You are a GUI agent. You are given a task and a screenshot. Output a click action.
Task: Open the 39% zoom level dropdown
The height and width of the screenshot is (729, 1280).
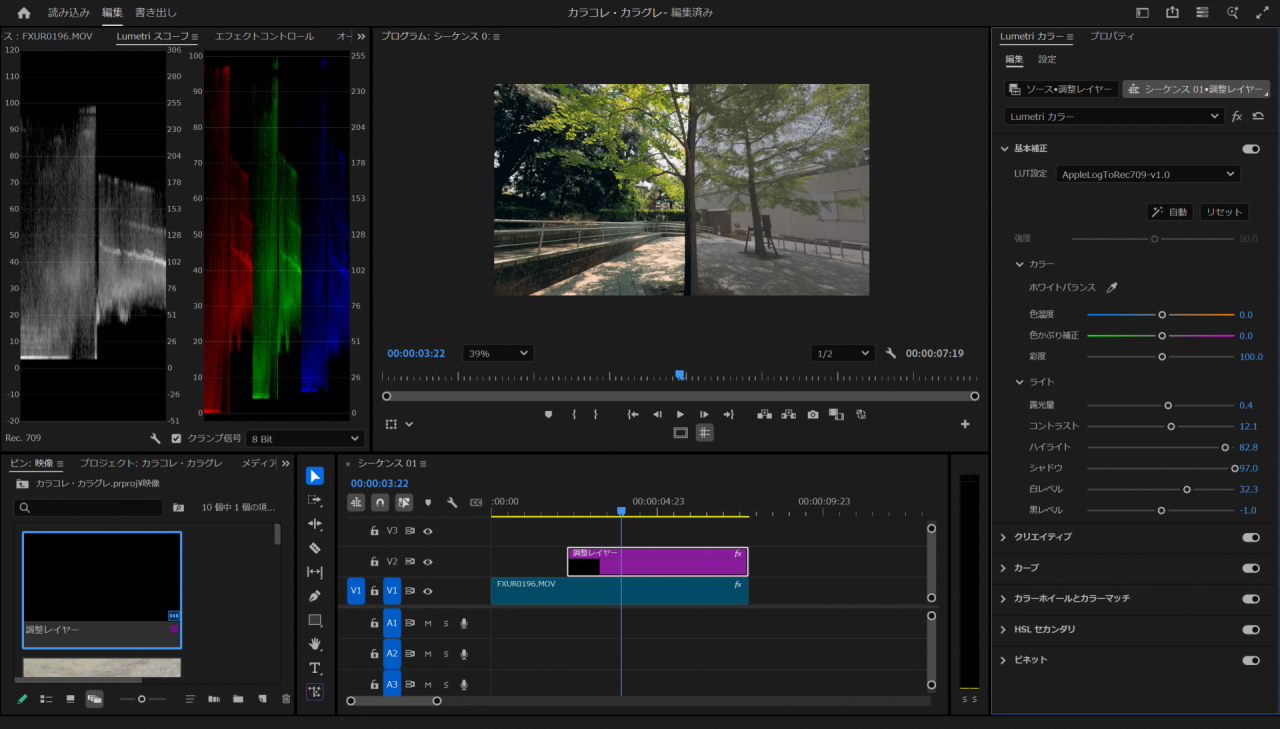coord(498,353)
